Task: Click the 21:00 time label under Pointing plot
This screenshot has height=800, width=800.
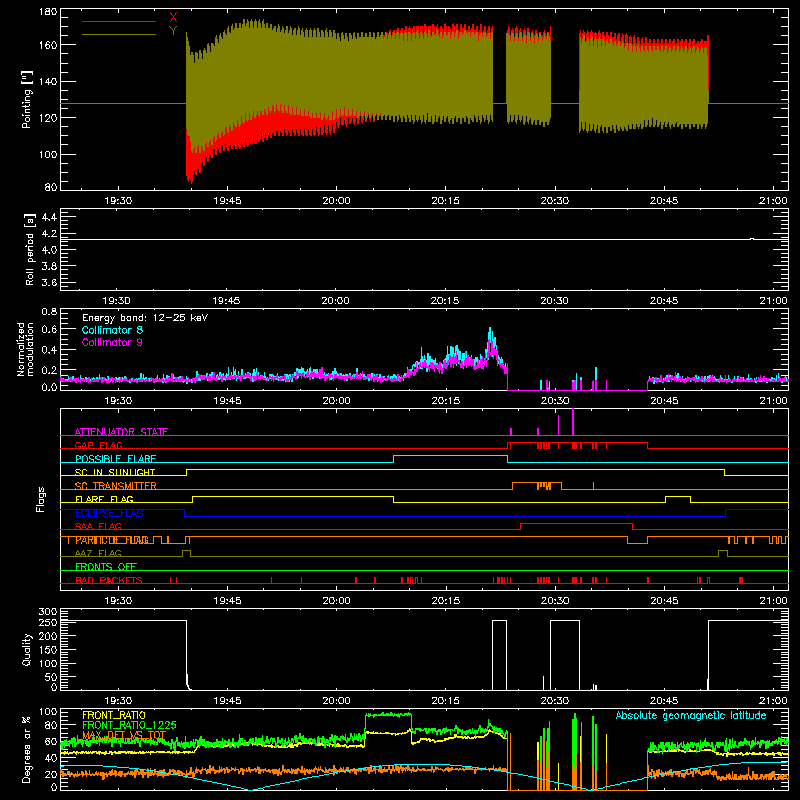Action: [773, 201]
